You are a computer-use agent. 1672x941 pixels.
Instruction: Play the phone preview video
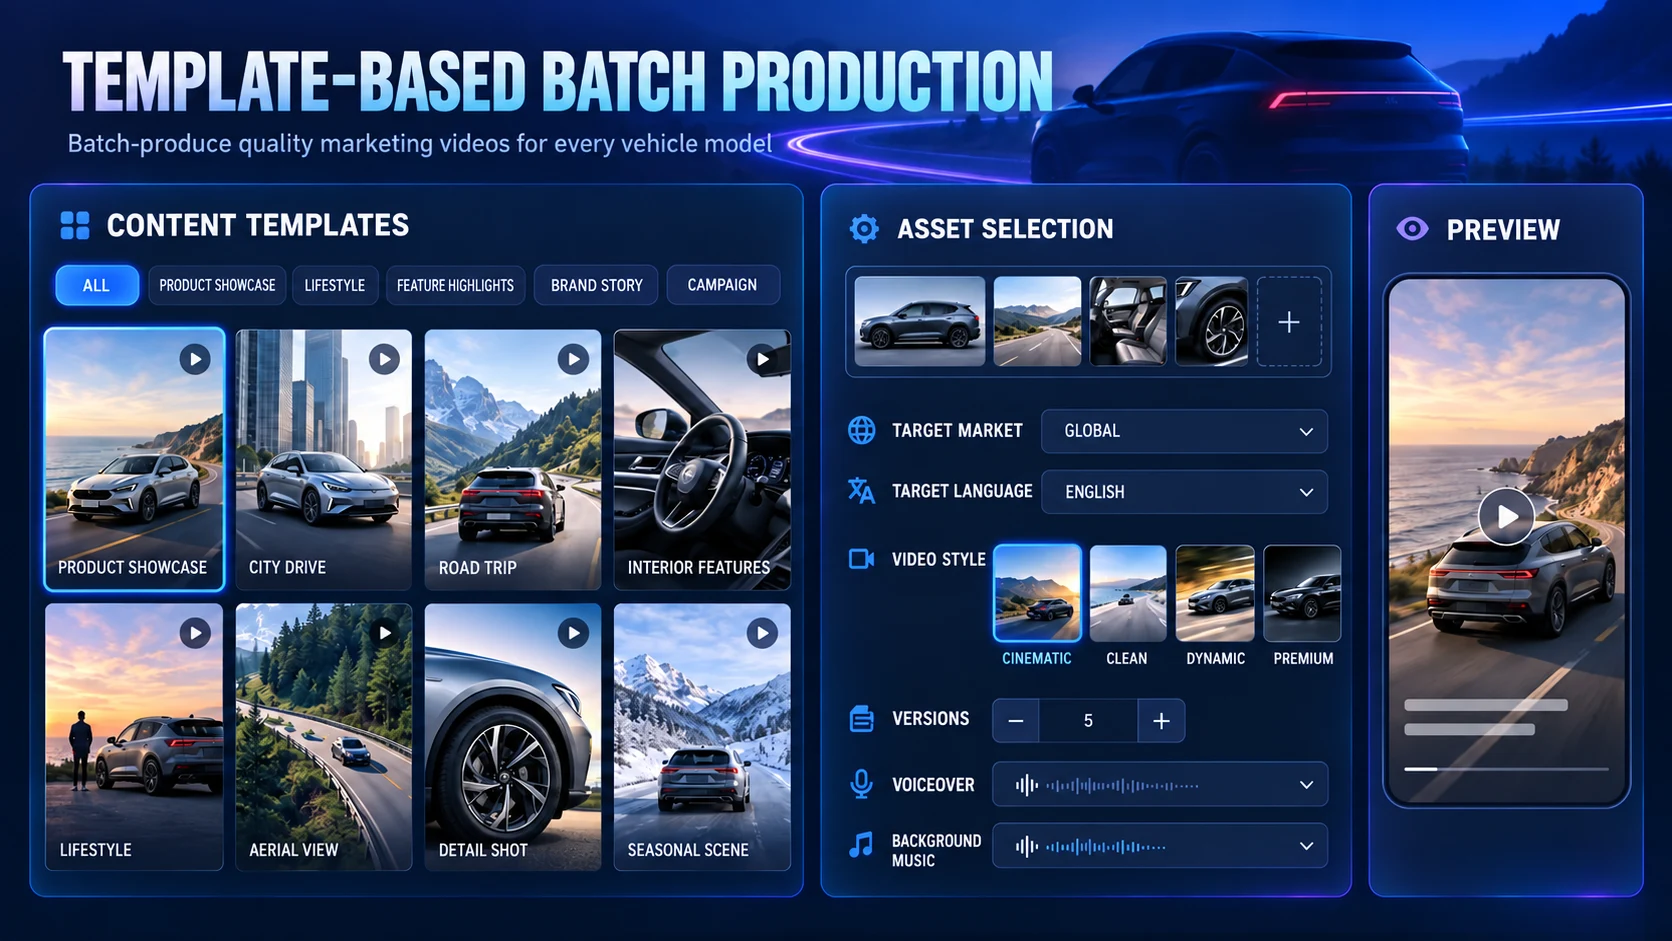(x=1506, y=516)
